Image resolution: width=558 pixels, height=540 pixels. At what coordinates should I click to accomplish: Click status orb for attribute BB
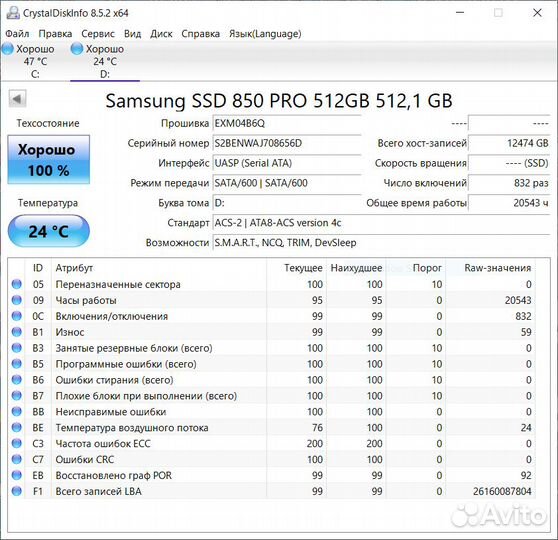point(16,411)
